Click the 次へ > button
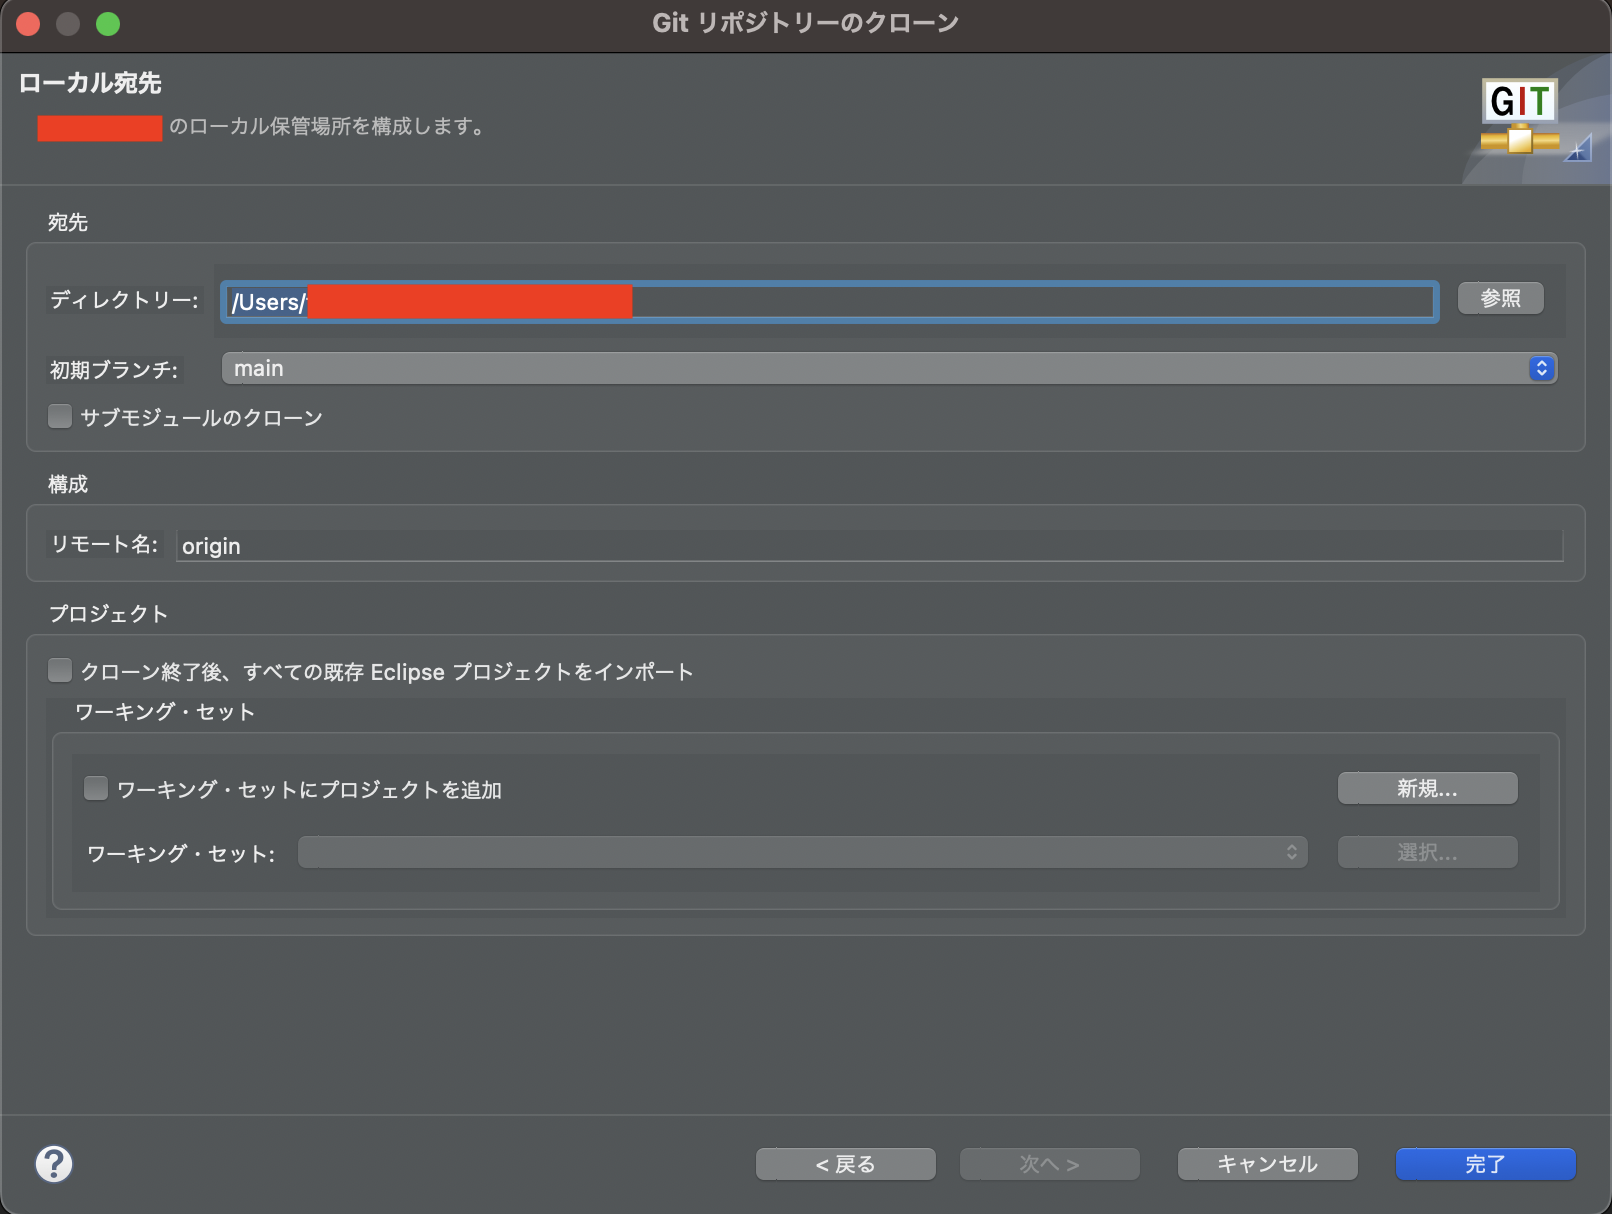The width and height of the screenshot is (1612, 1214). [x=1049, y=1163]
